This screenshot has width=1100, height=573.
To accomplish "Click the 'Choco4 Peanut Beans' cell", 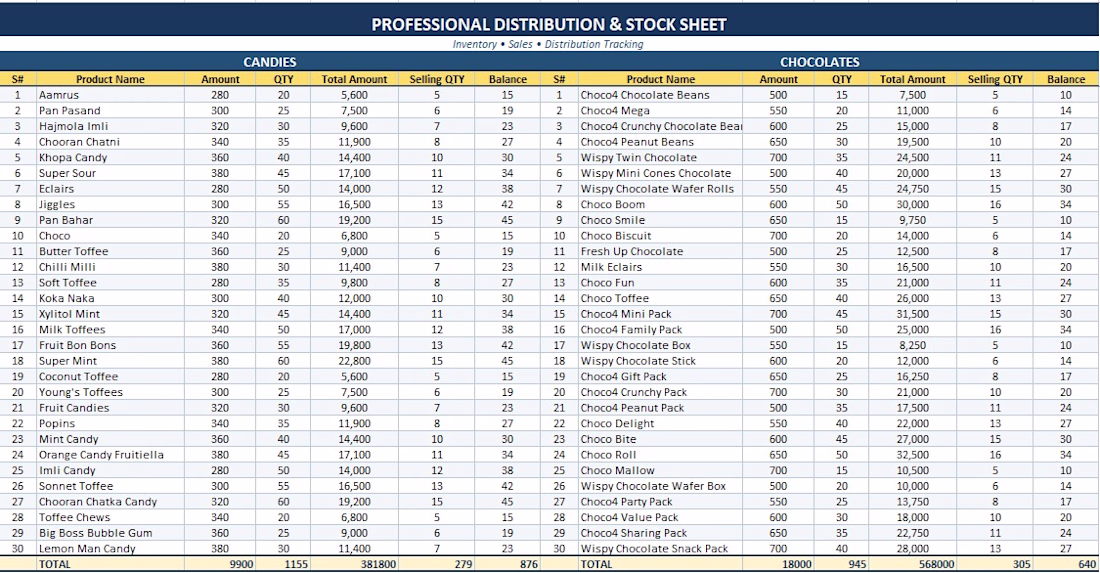I will click(x=660, y=142).
